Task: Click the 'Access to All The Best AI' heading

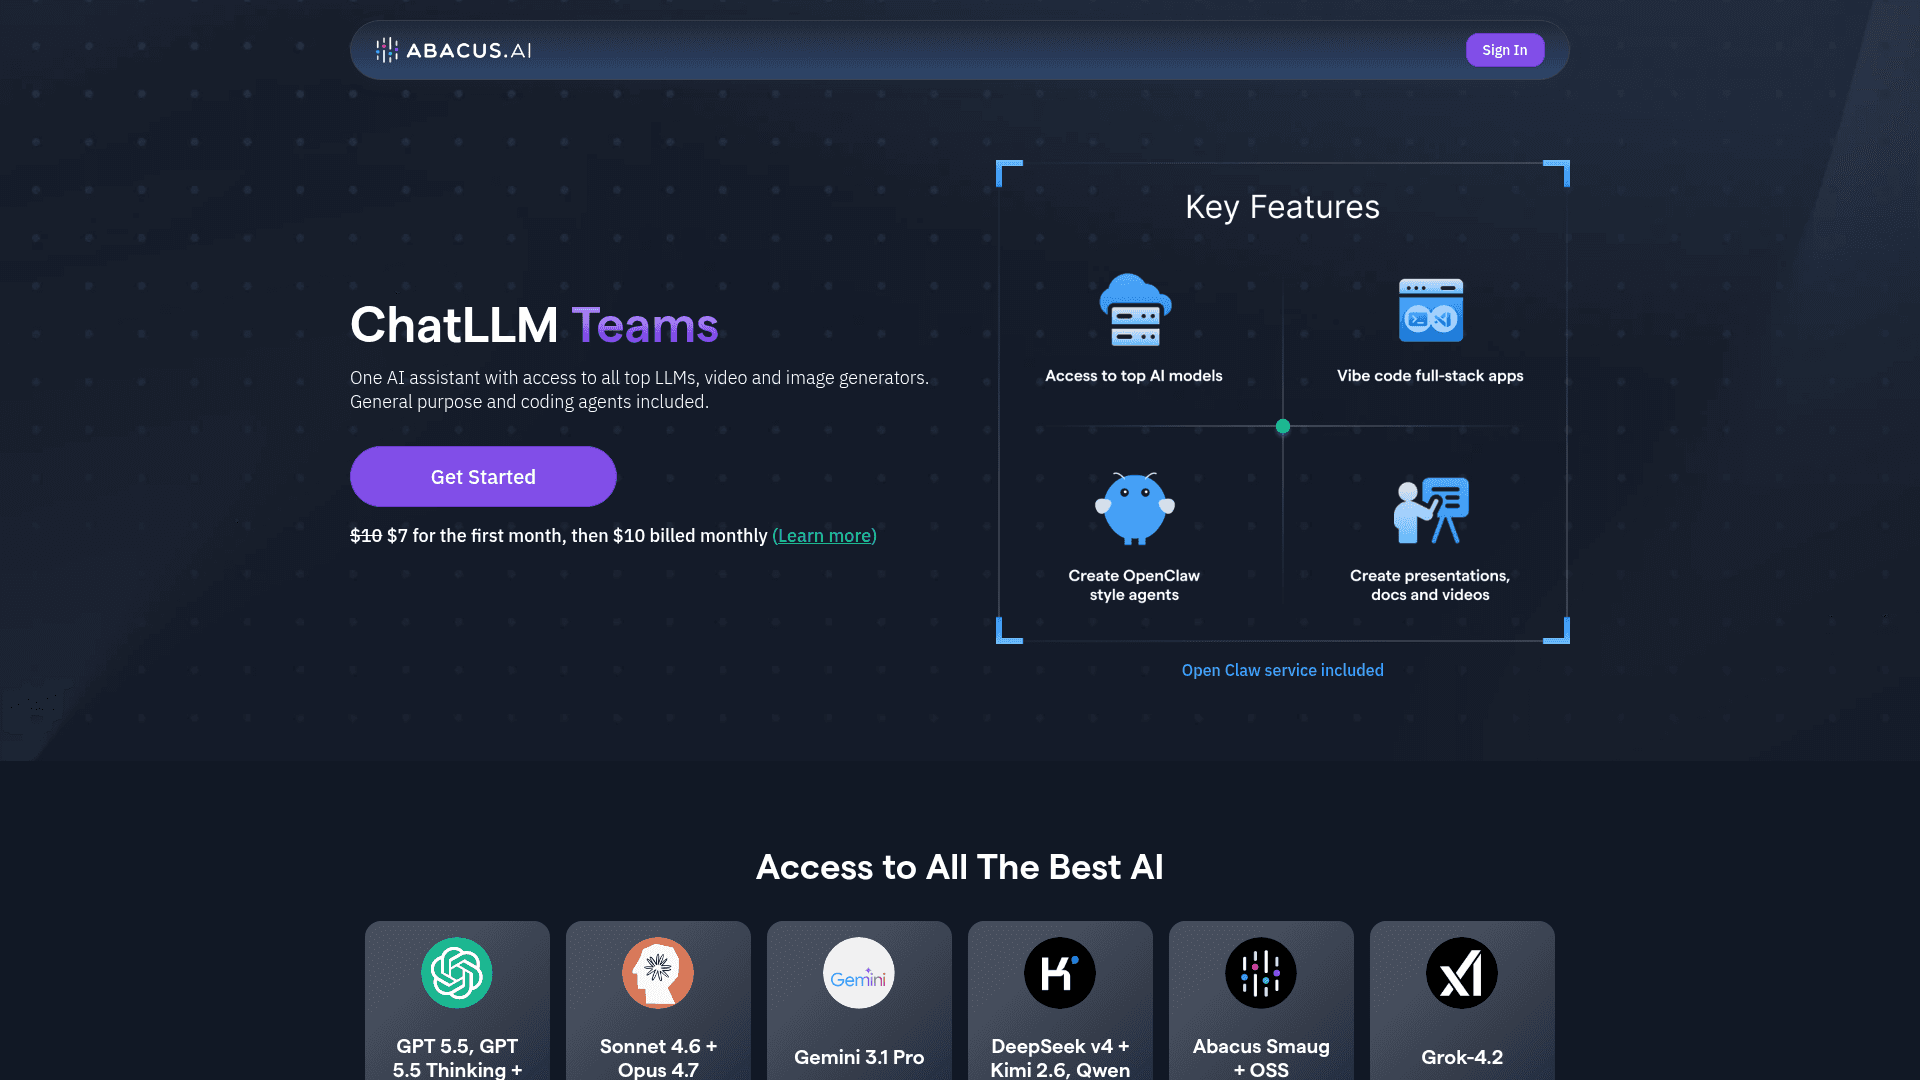Action: click(960, 867)
